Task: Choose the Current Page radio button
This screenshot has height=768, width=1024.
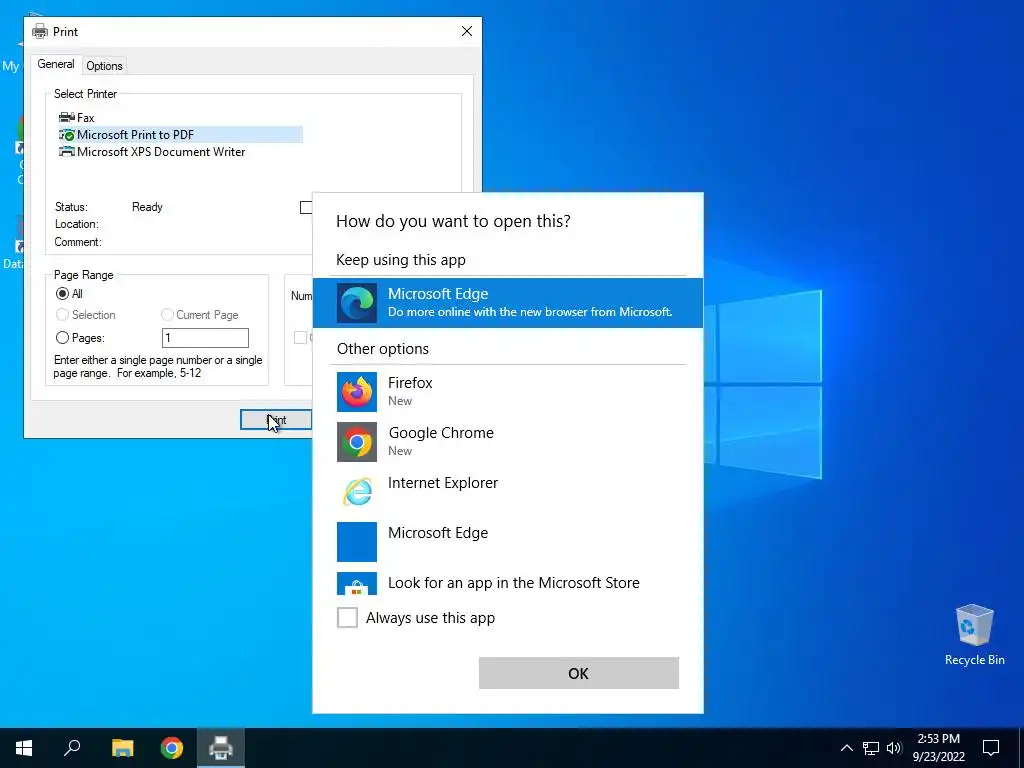Action: (167, 315)
